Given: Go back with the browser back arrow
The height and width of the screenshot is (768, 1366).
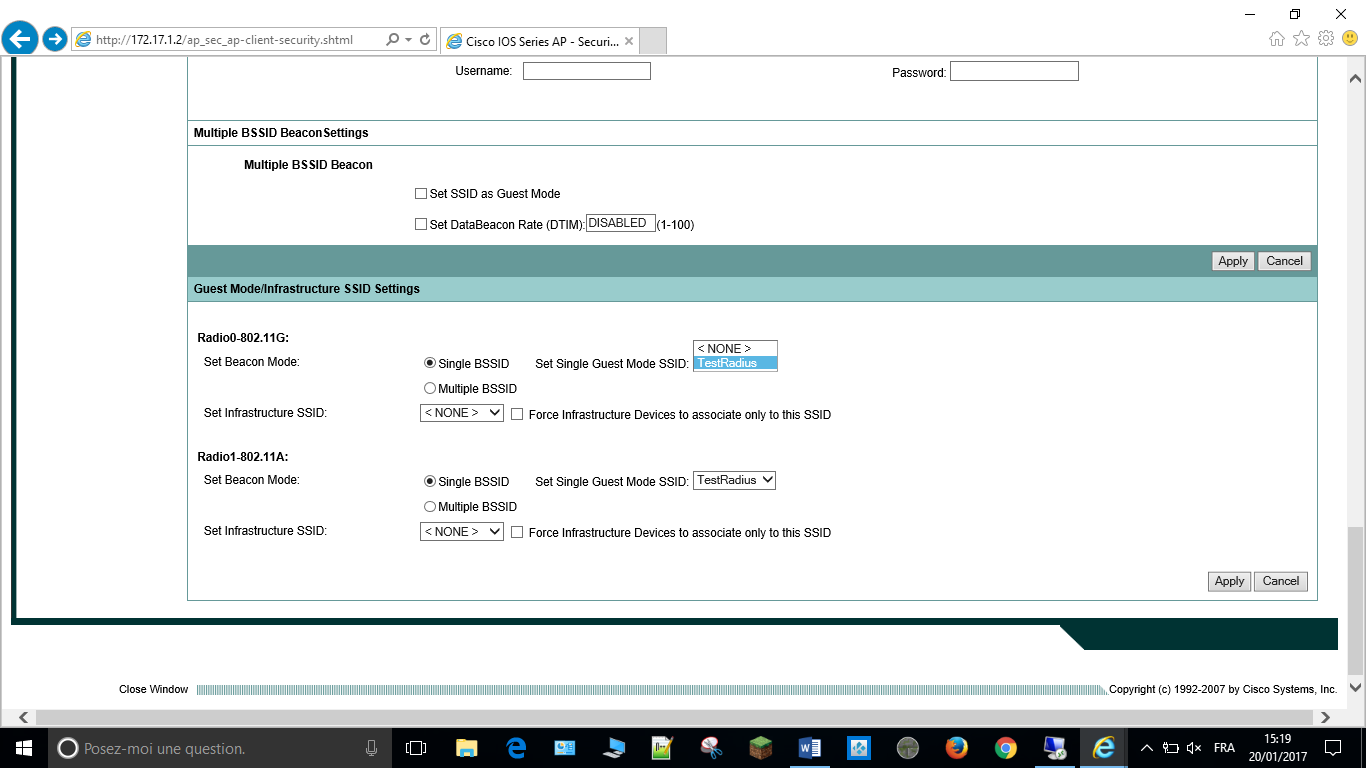Looking at the screenshot, I should coord(20,39).
